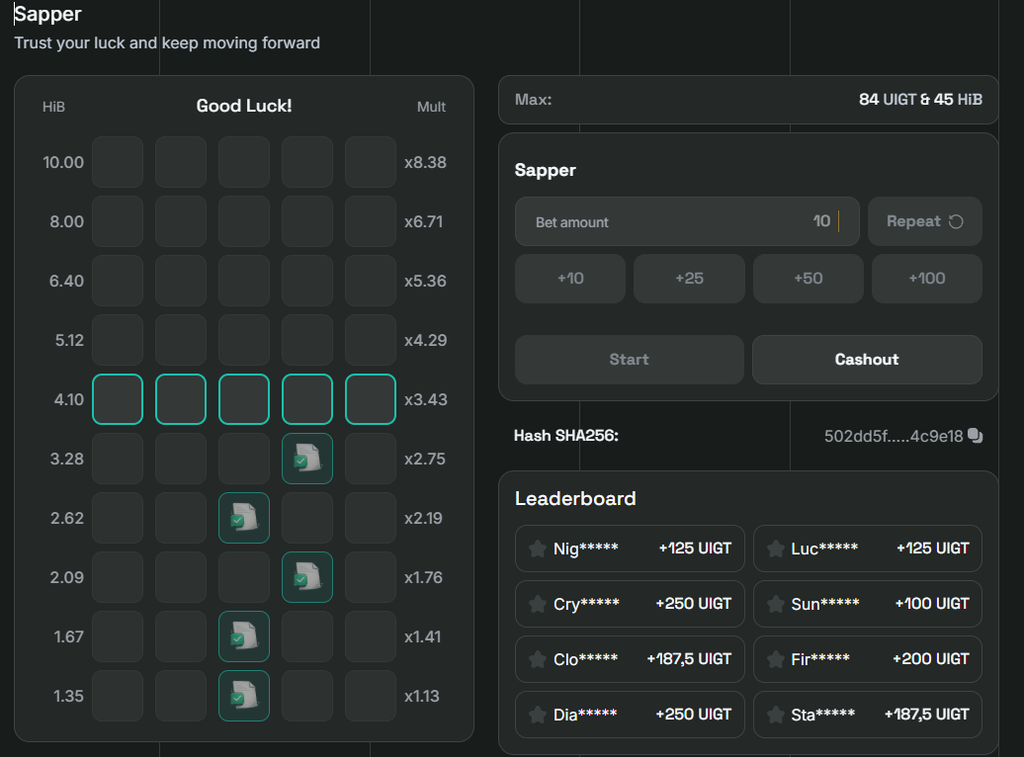Screen dimensions: 1024x757
Task: Click the revealed document tile in row 1.67
Action: (x=244, y=637)
